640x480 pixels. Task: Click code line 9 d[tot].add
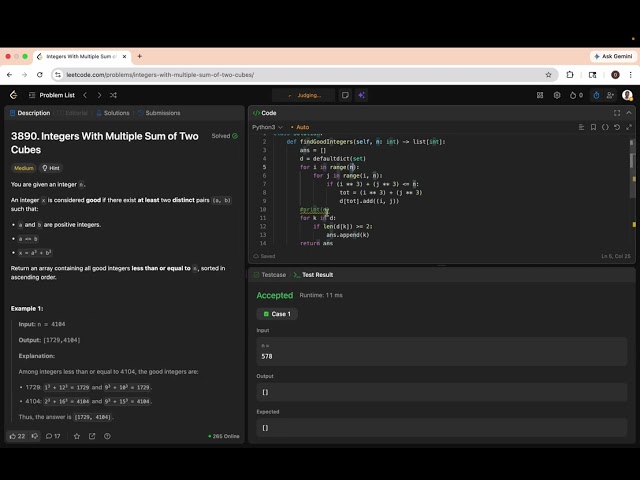click(369, 201)
